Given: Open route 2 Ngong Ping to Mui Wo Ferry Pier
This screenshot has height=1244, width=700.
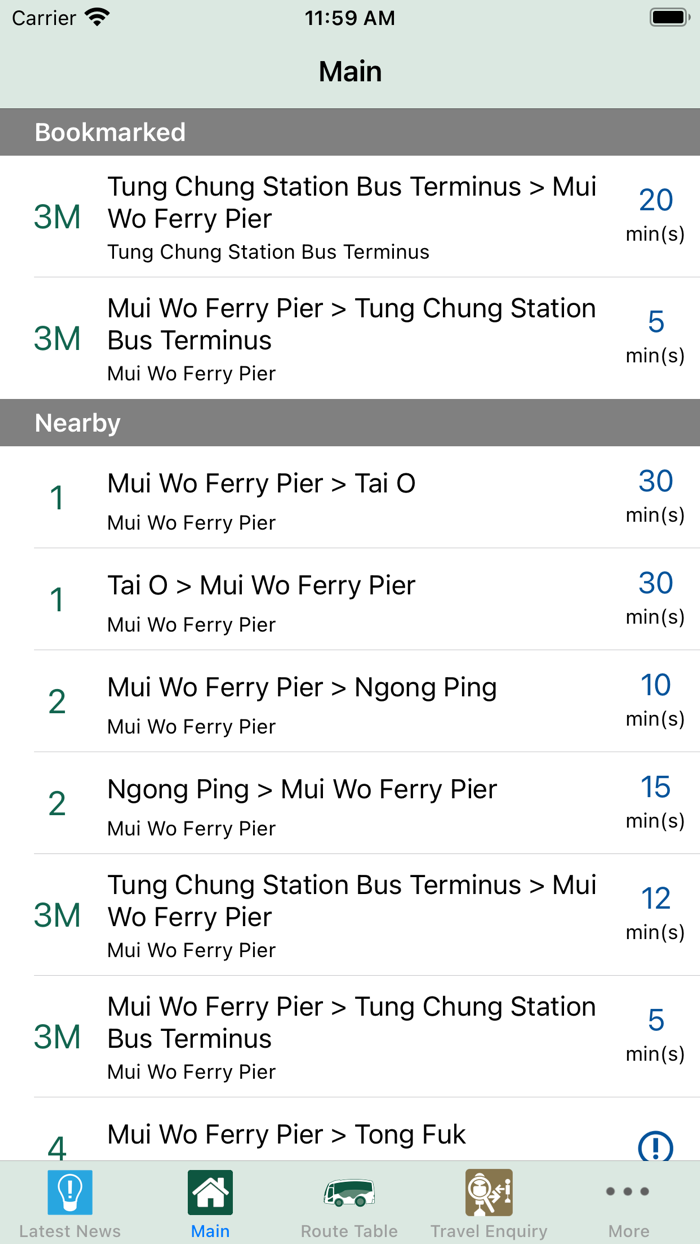Looking at the screenshot, I should tap(350, 804).
